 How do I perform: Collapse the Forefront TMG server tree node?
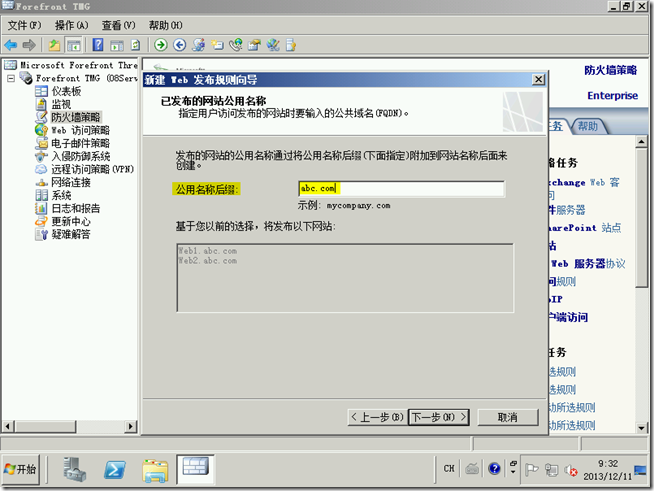(x=11, y=78)
